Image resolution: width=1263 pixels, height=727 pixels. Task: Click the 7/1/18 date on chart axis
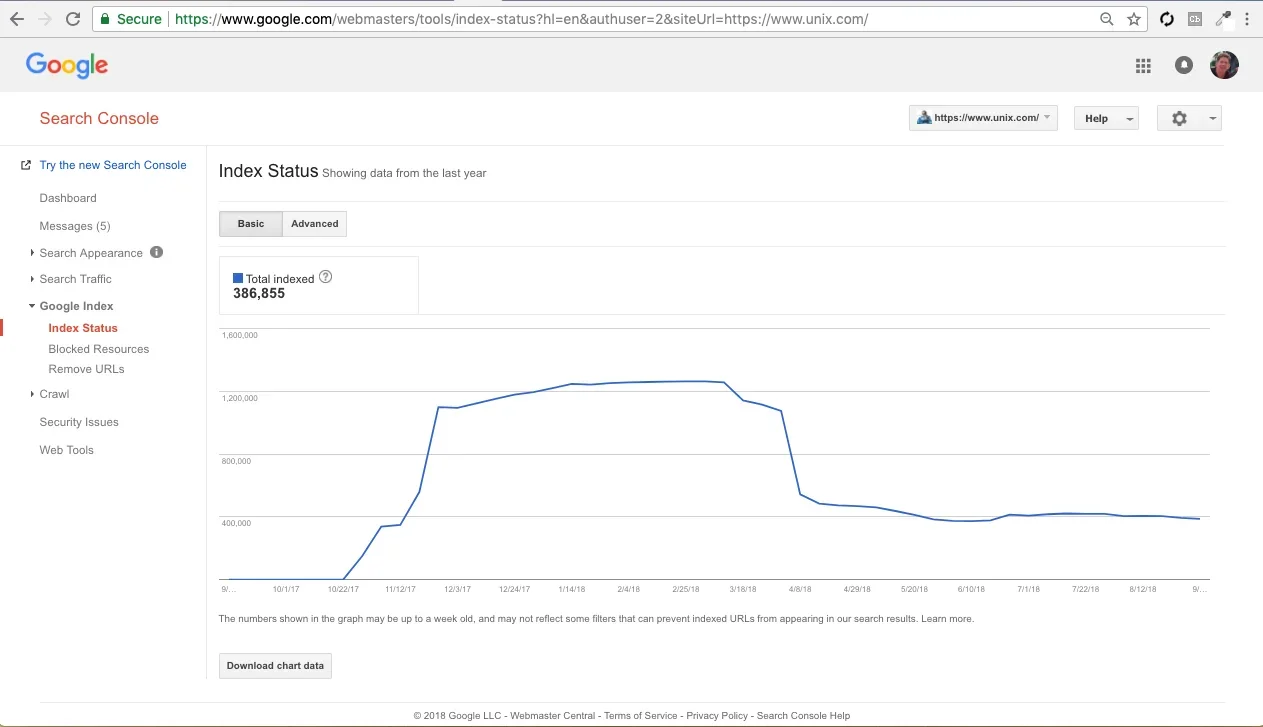1029,590
